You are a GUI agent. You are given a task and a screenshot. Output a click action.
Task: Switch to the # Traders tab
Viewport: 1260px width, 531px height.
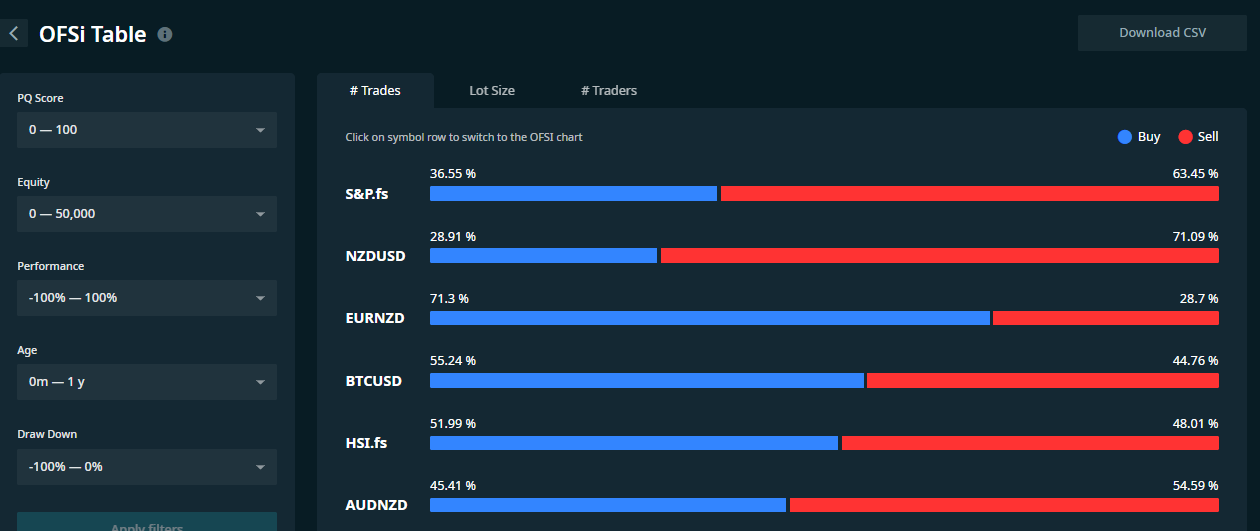pos(609,90)
